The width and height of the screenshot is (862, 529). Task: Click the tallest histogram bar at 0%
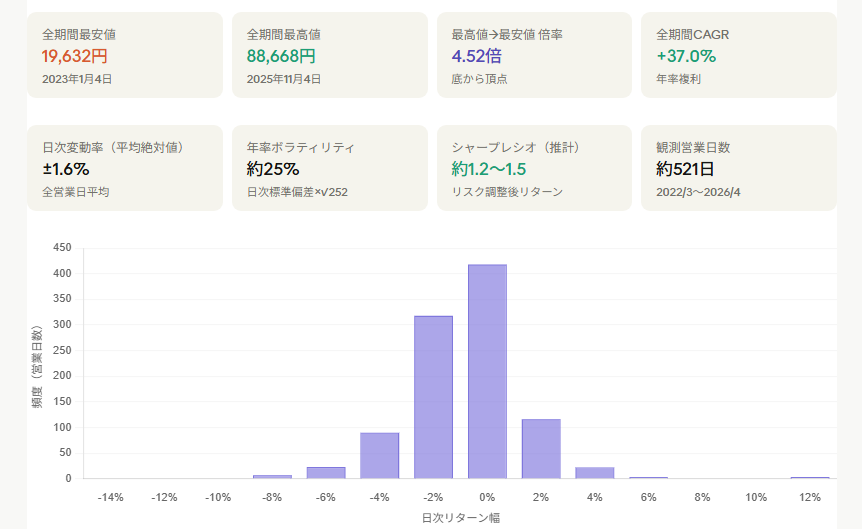pos(487,372)
